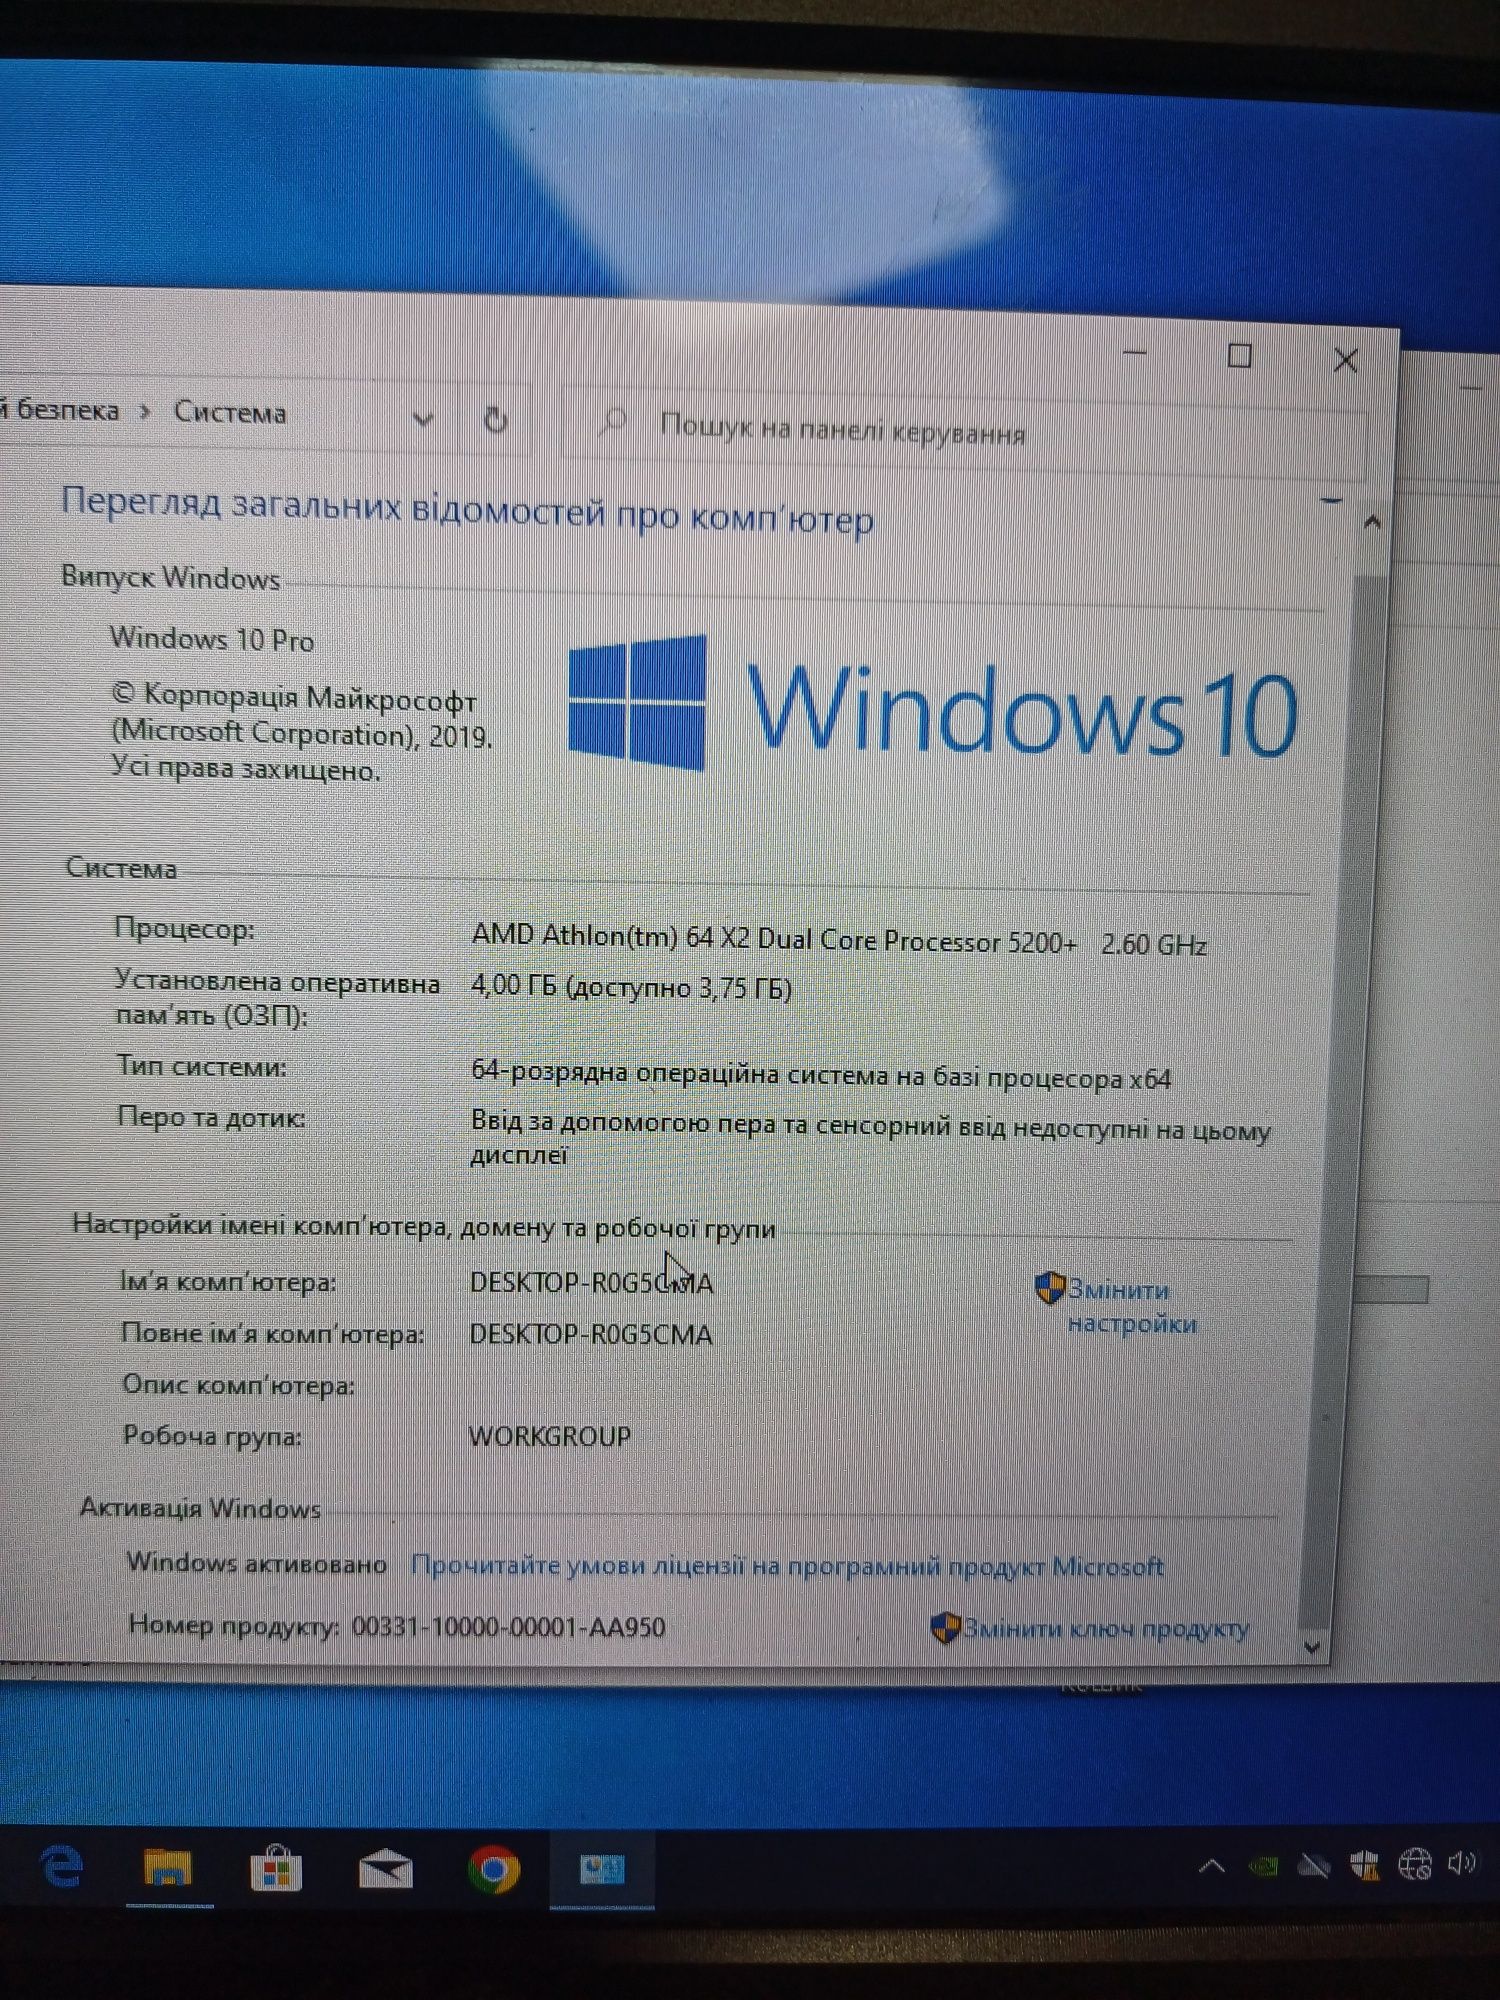Viewport: 1500px width, 2000px height.
Task: Minimize the System window
Action: click(1134, 352)
